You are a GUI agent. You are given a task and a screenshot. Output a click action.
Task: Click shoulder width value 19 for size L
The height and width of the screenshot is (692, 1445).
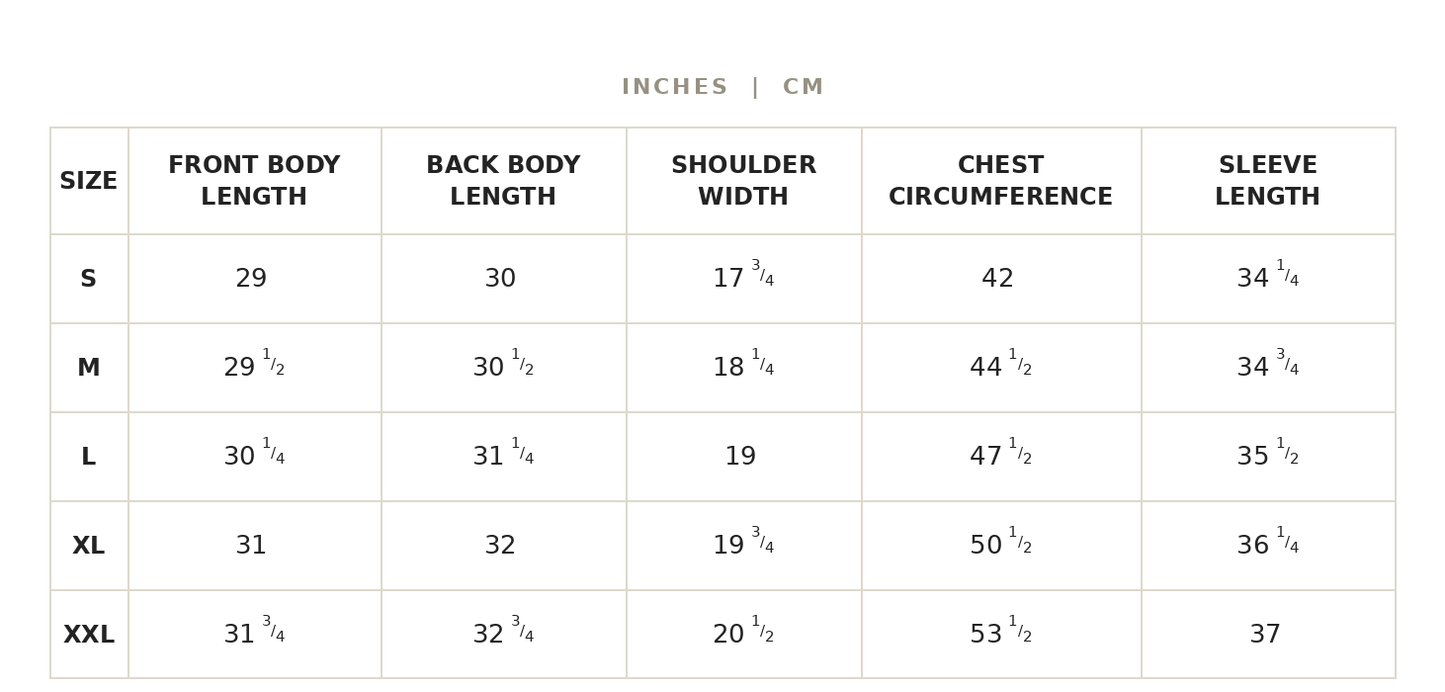pos(741,458)
